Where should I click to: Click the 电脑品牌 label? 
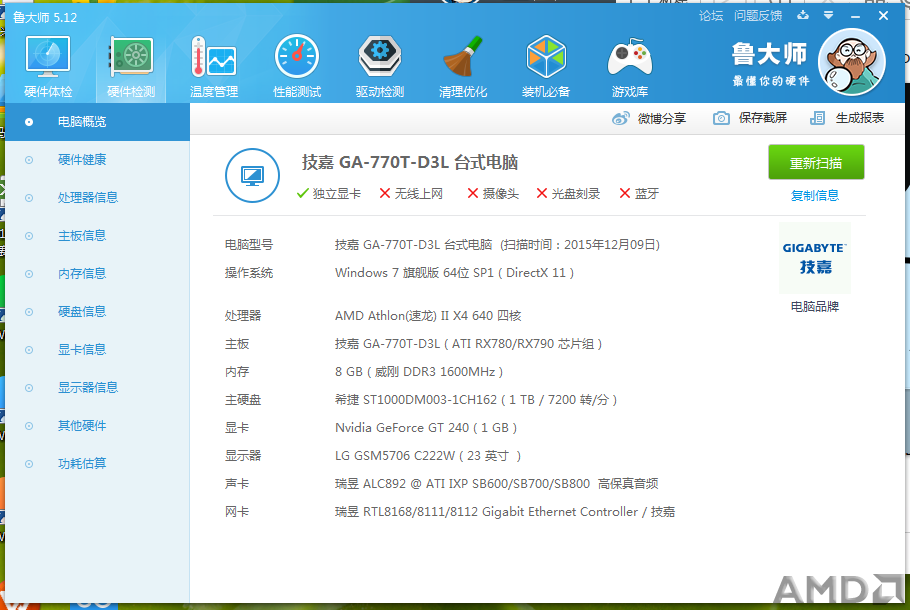(815, 306)
